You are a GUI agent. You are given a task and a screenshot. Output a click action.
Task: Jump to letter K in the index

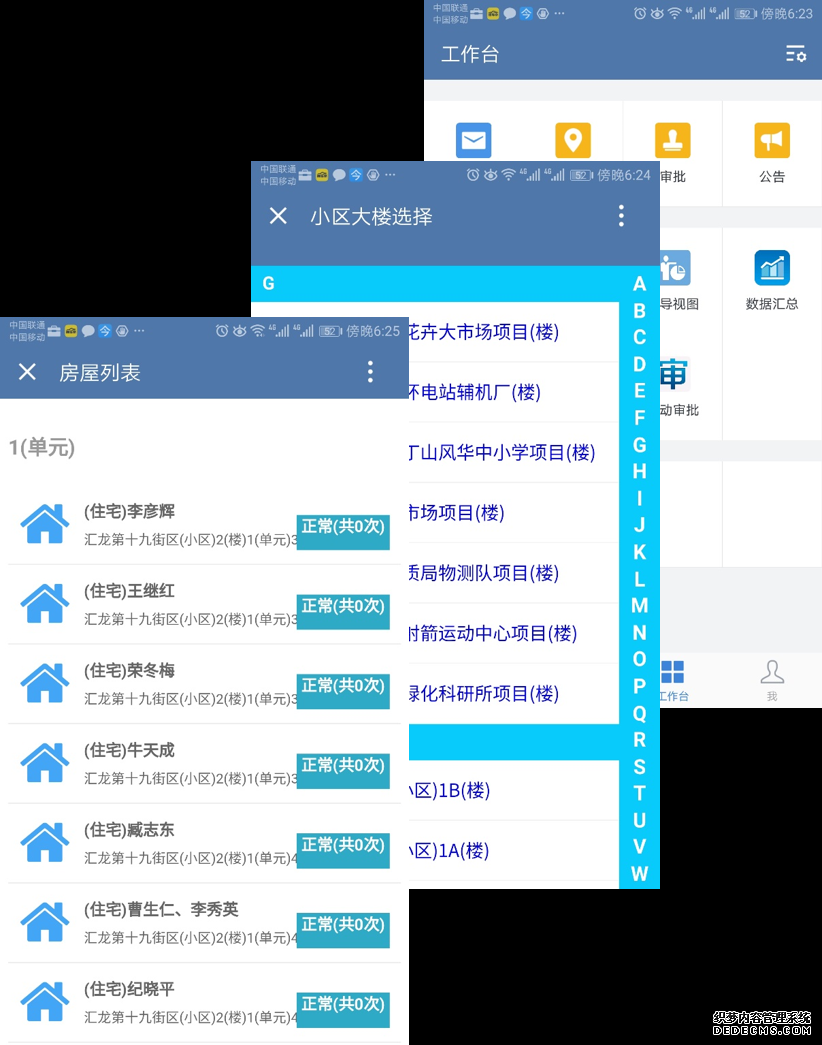pos(639,552)
